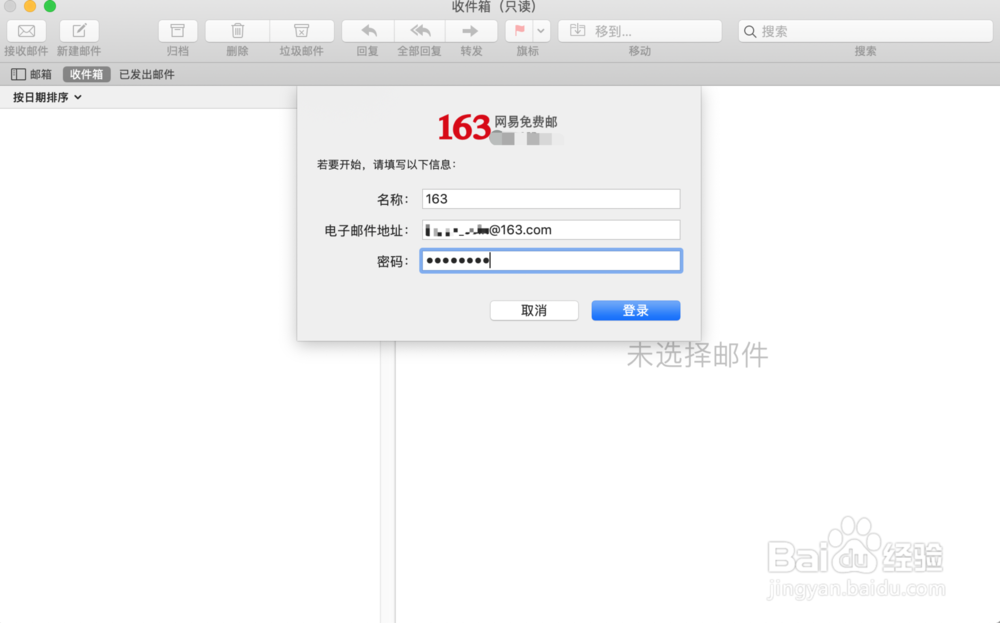Viewport: 1000px width, 623px height.
Task: Click the 搜索 search field
Action: tap(865, 31)
